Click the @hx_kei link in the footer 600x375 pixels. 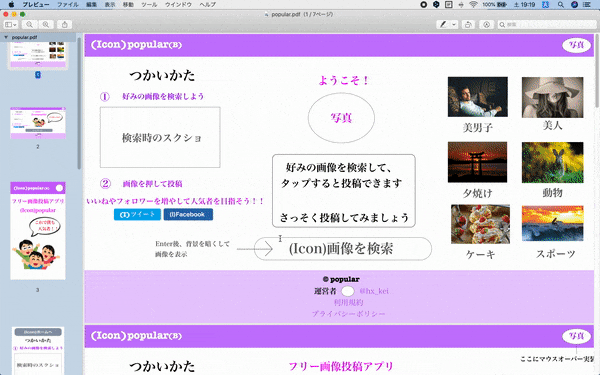(374, 291)
